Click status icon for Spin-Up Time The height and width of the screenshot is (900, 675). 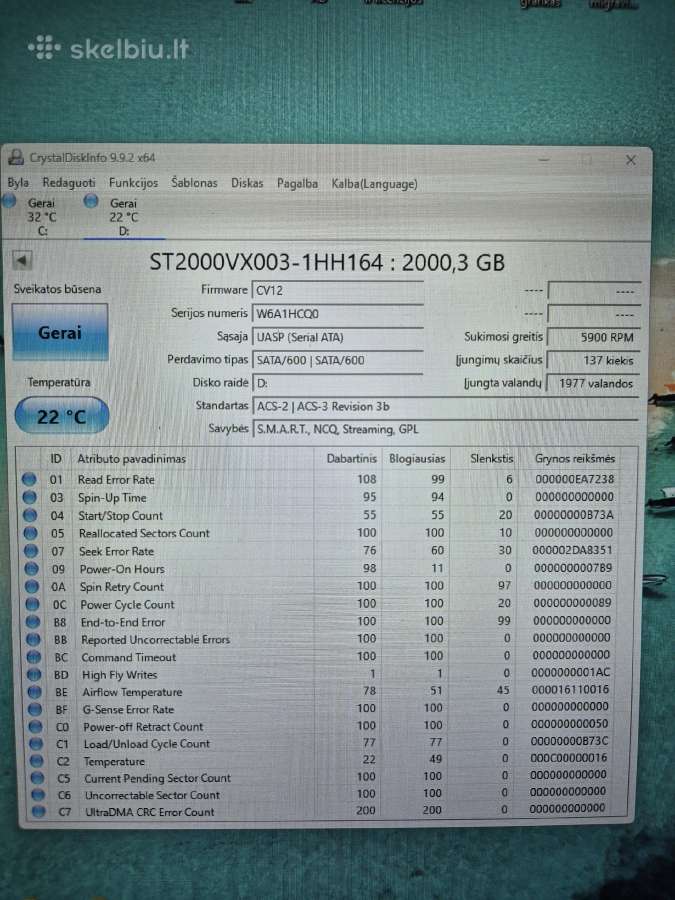point(29,497)
